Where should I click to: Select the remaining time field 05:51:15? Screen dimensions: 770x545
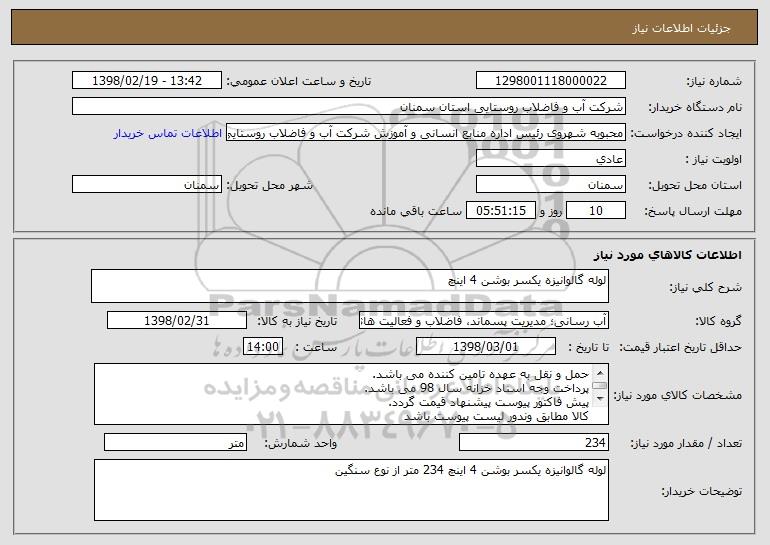coord(500,211)
